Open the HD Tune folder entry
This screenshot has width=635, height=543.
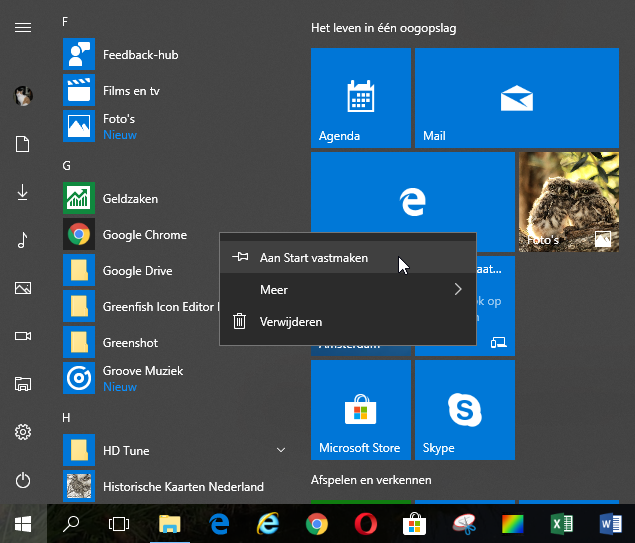click(174, 450)
